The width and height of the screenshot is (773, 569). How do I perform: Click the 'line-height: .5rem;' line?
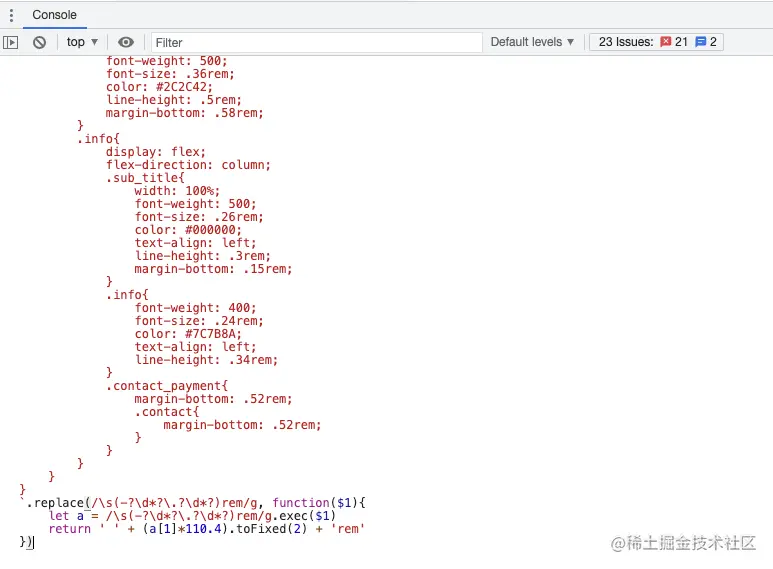(x=174, y=100)
